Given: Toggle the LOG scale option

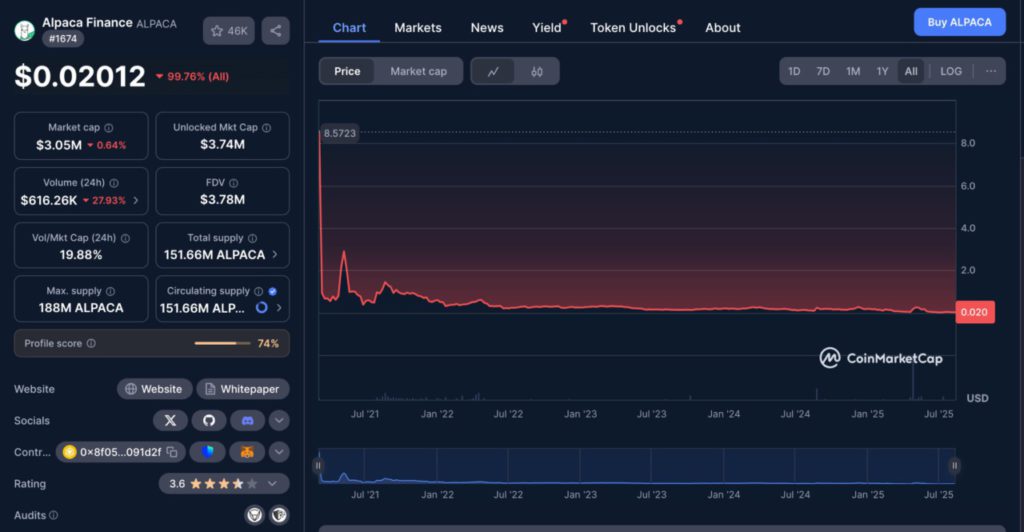Looking at the screenshot, I should click(x=951, y=71).
